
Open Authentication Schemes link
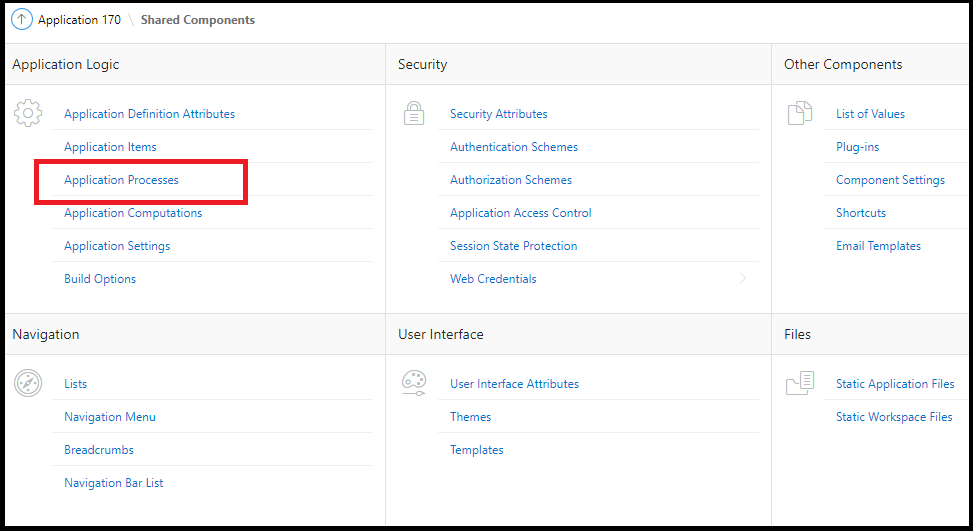click(514, 147)
